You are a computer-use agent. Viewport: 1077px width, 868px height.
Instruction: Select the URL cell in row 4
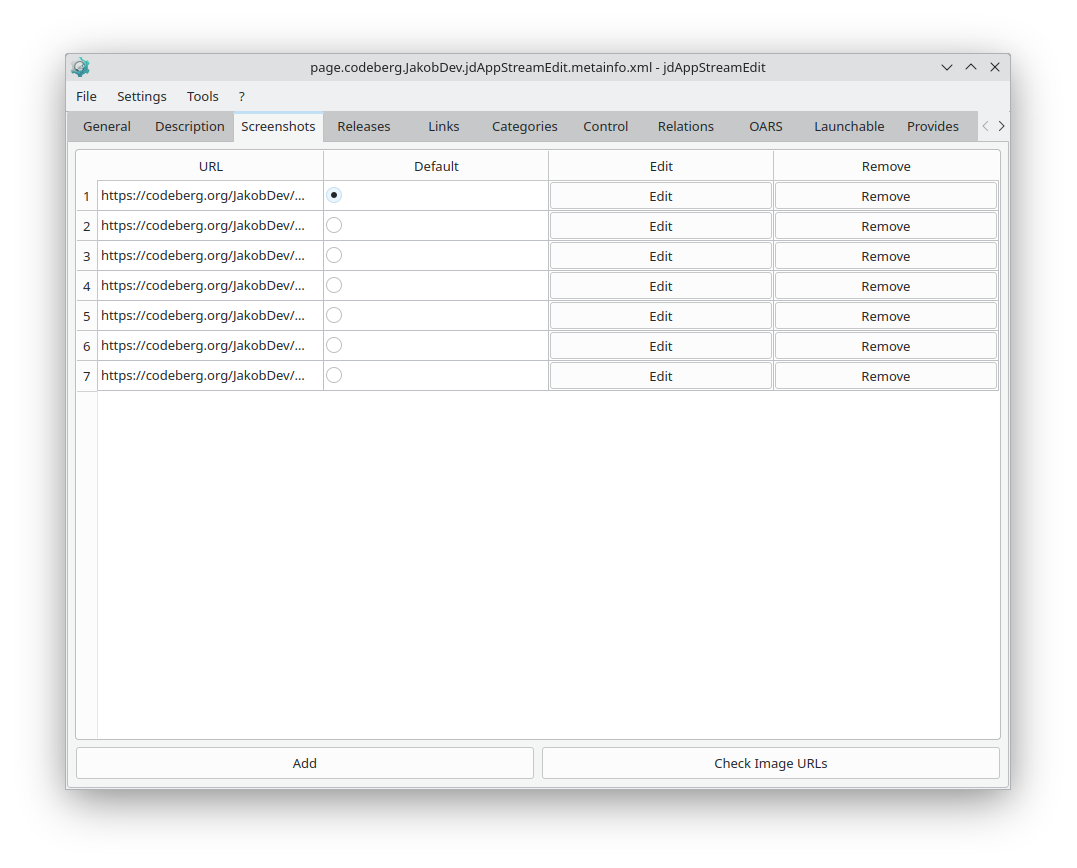click(210, 286)
